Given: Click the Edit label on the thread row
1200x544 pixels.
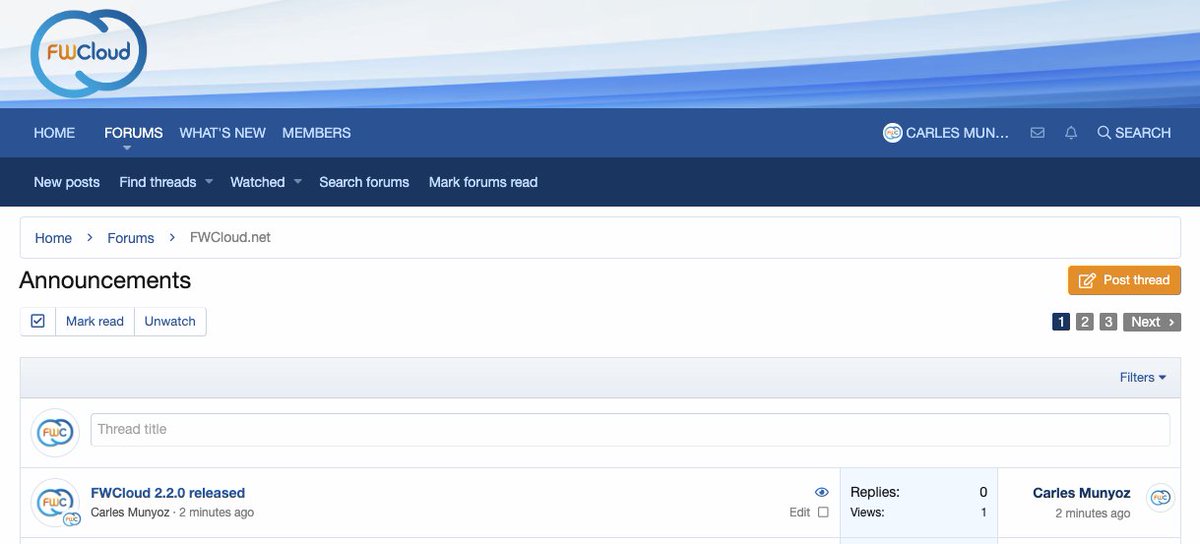Looking at the screenshot, I should coord(800,512).
